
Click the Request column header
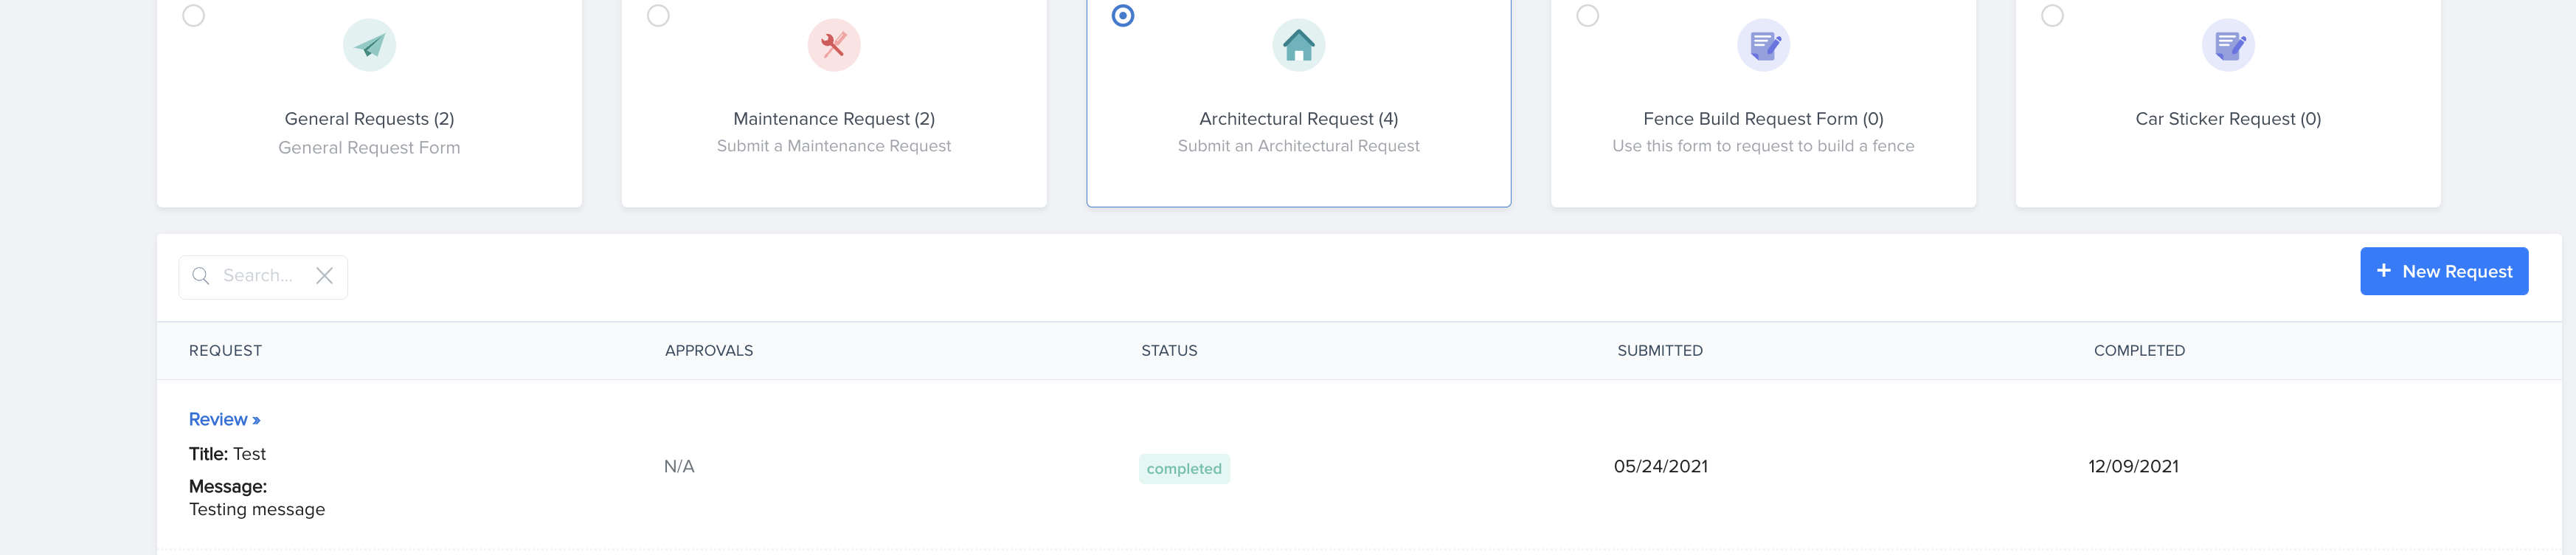point(225,351)
